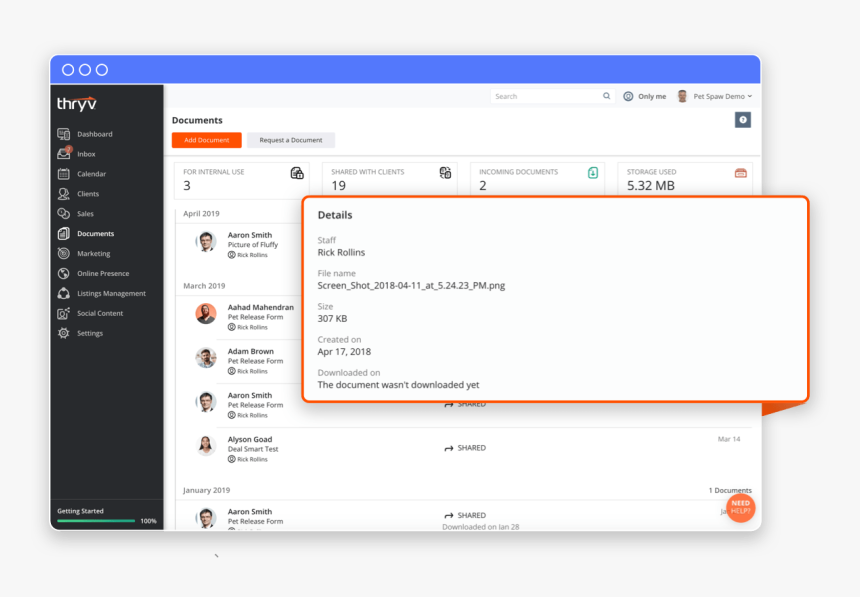Click the Incoming Documents green icon
Screen dimensions: 860x597
(x=593, y=173)
